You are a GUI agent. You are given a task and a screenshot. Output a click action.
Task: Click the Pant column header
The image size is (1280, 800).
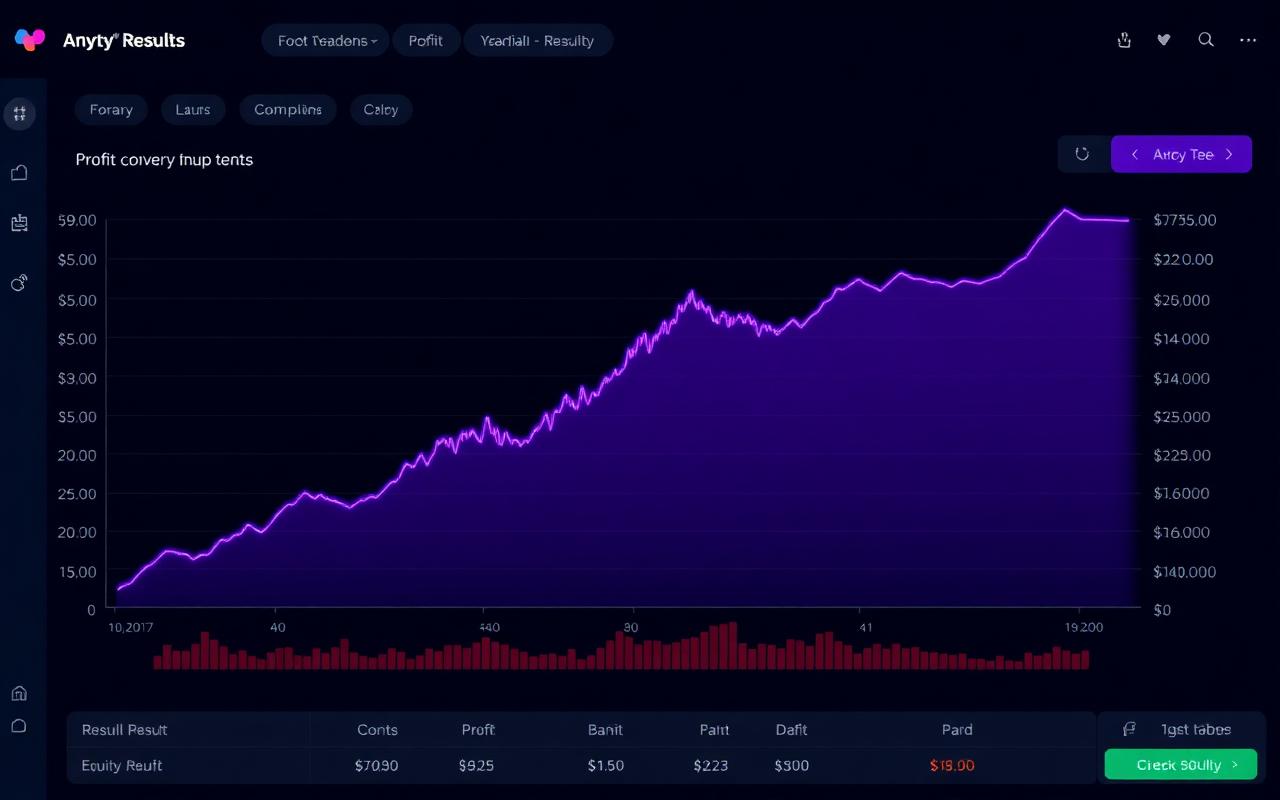click(x=714, y=730)
